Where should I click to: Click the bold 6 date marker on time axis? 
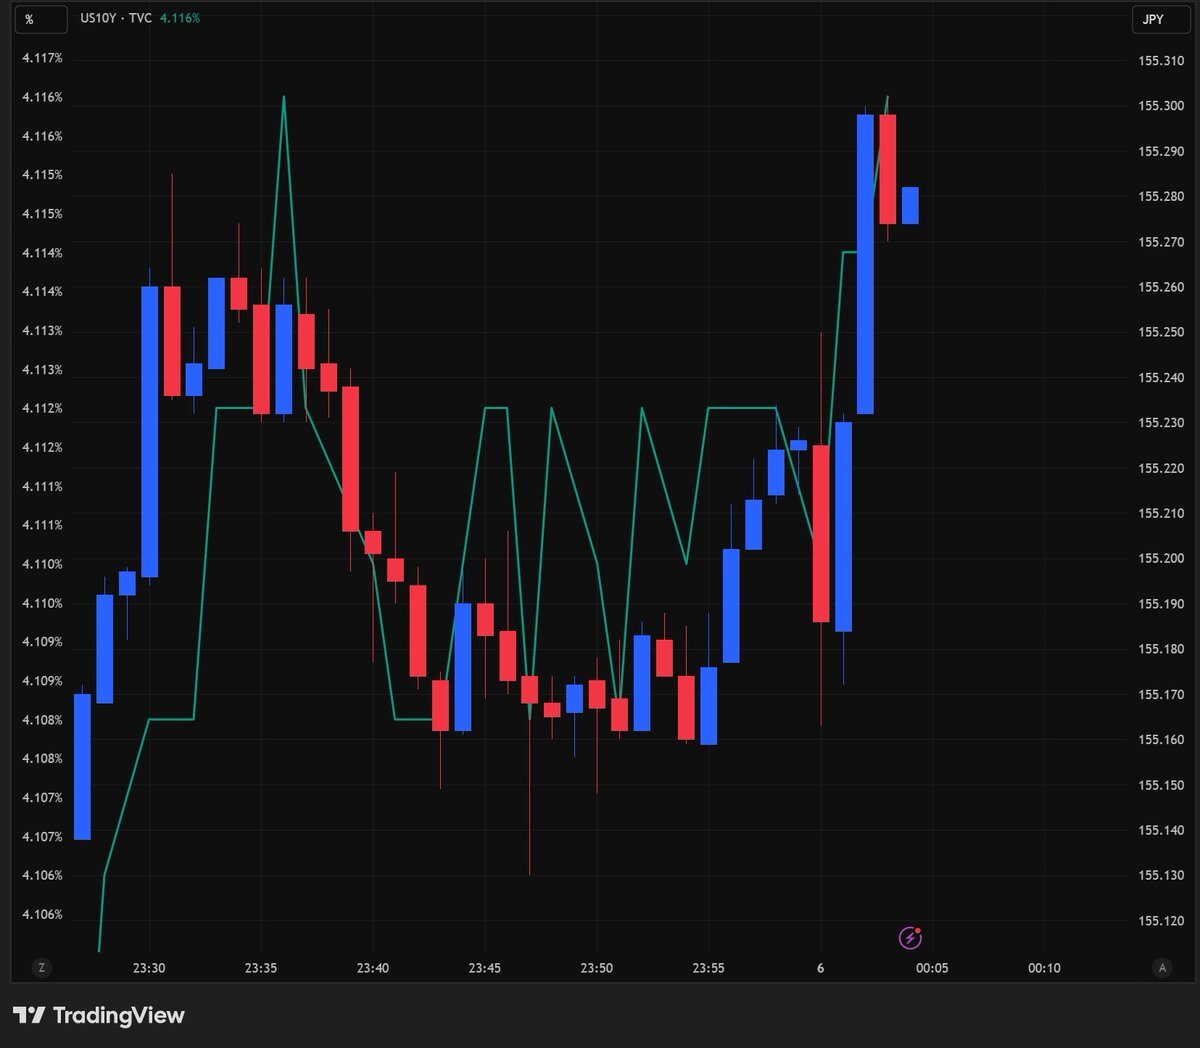(821, 968)
